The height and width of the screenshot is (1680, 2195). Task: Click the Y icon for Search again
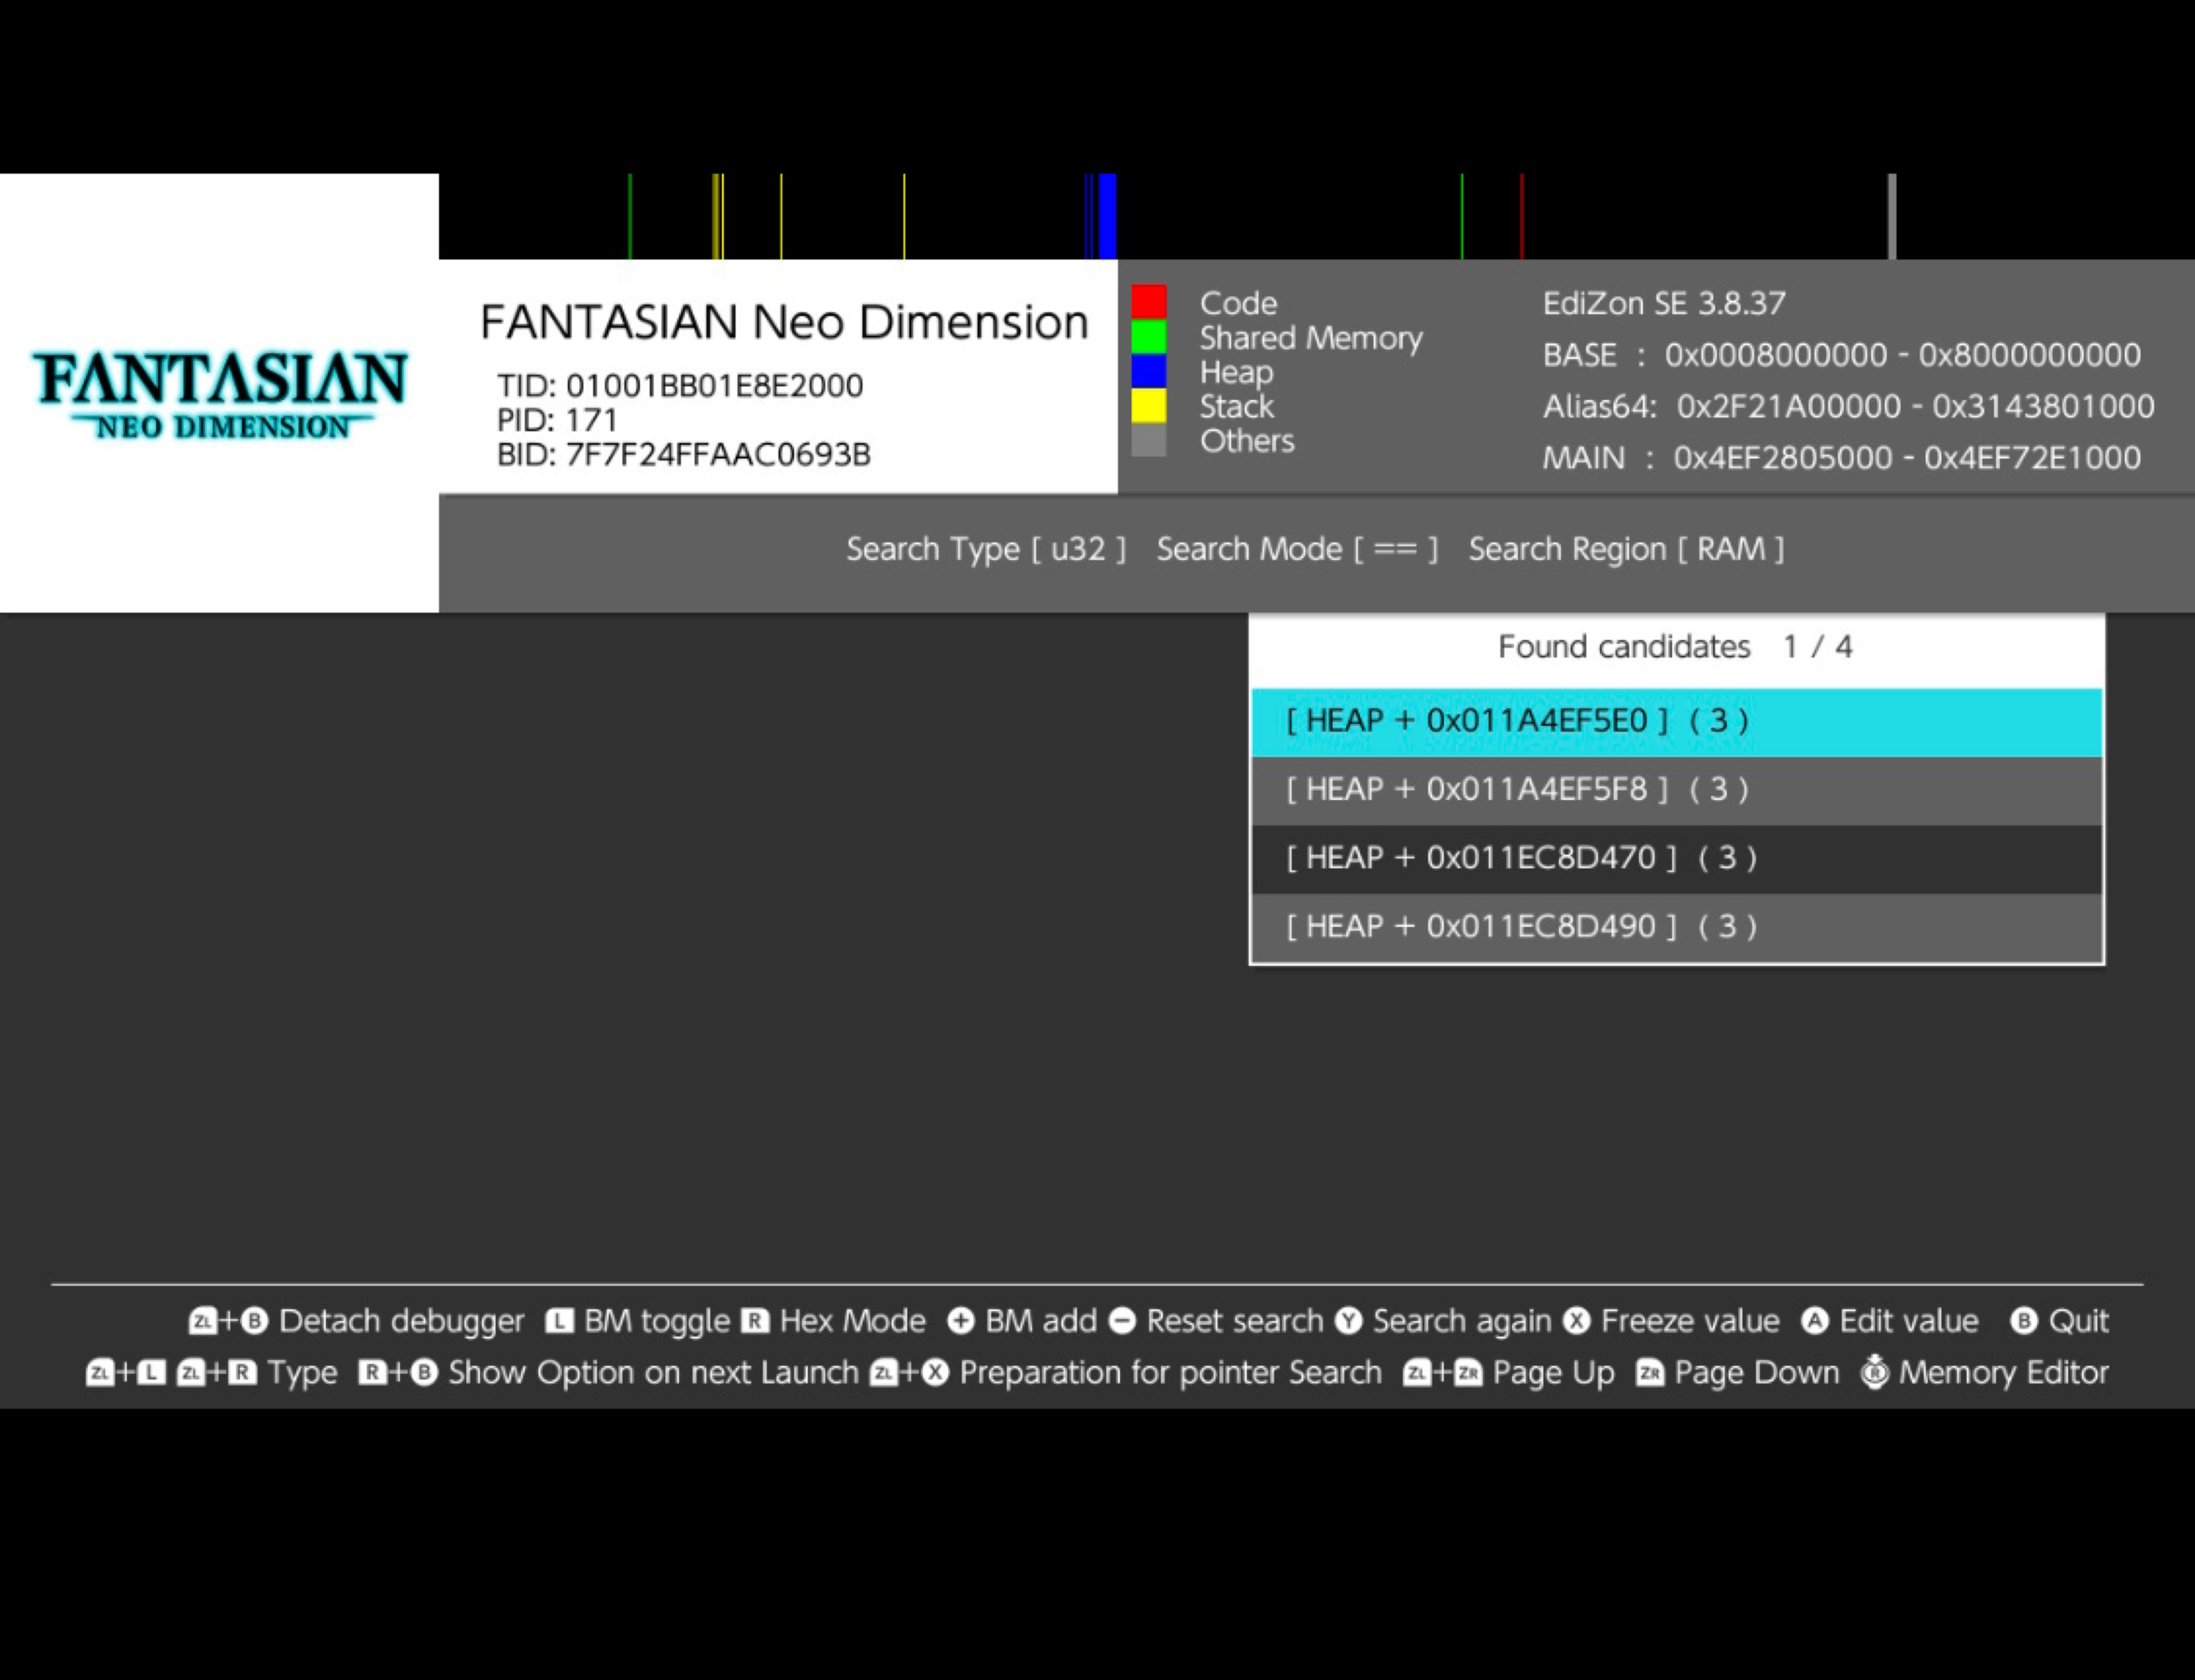click(1348, 1322)
